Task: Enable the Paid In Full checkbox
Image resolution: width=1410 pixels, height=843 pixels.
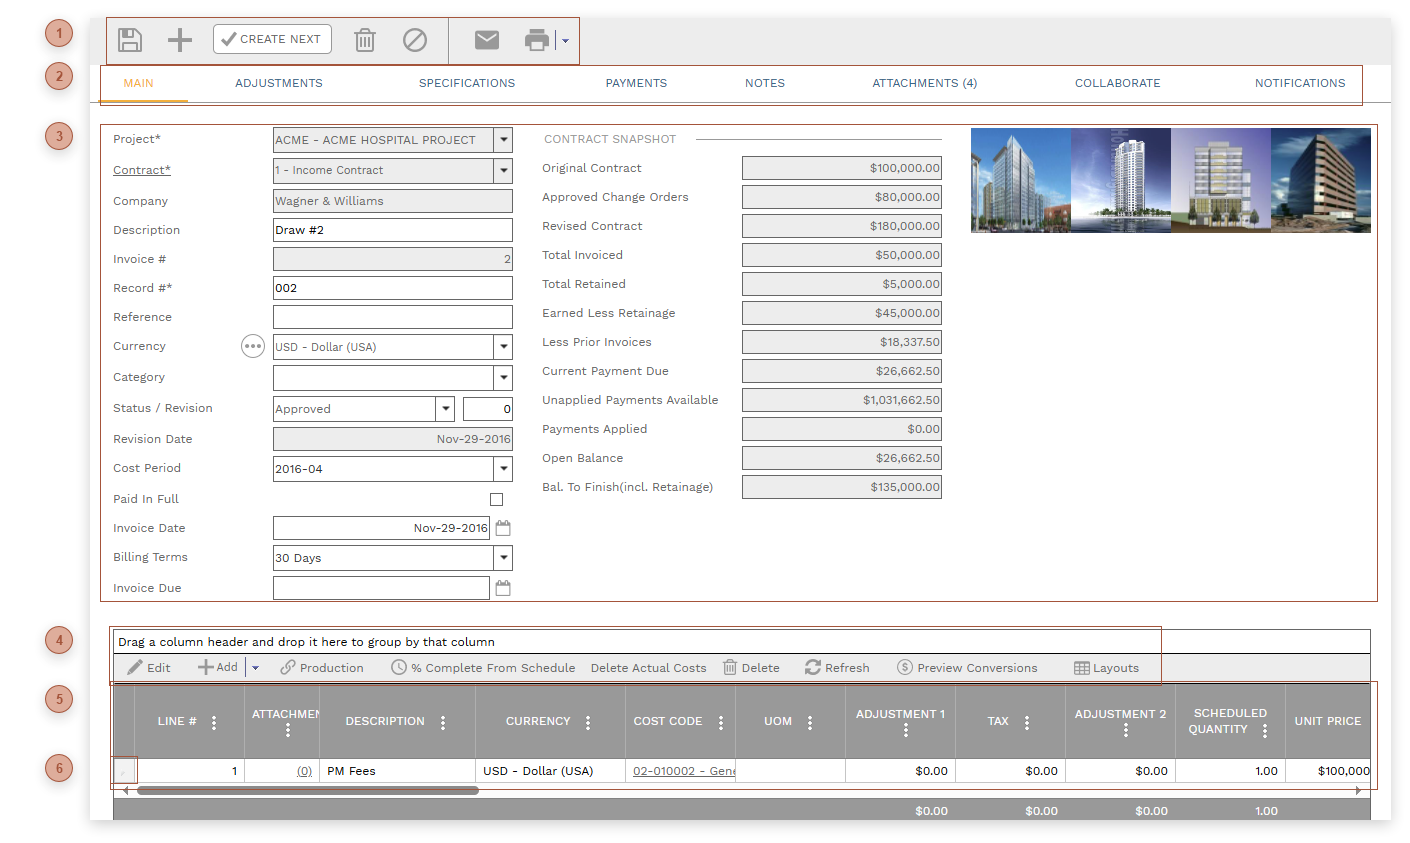Action: pos(497,498)
